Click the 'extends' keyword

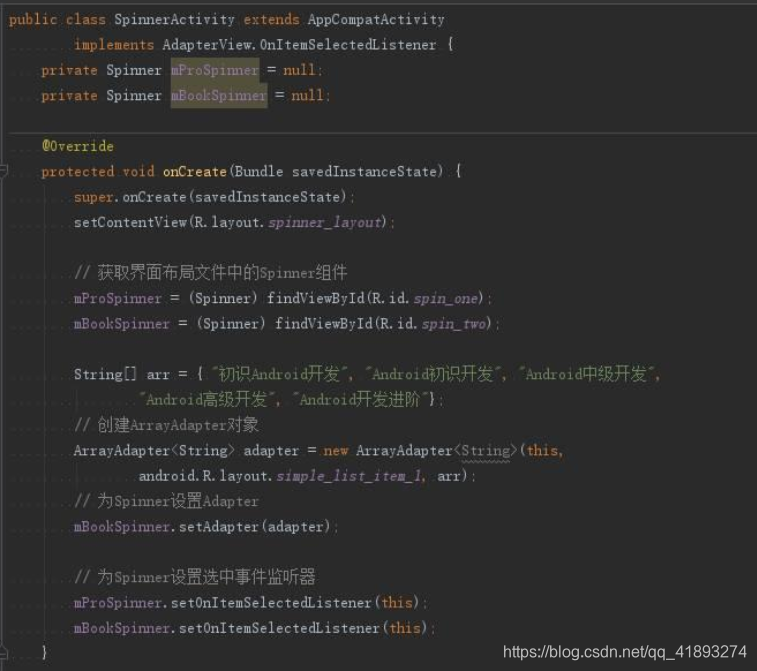[x=271, y=20]
